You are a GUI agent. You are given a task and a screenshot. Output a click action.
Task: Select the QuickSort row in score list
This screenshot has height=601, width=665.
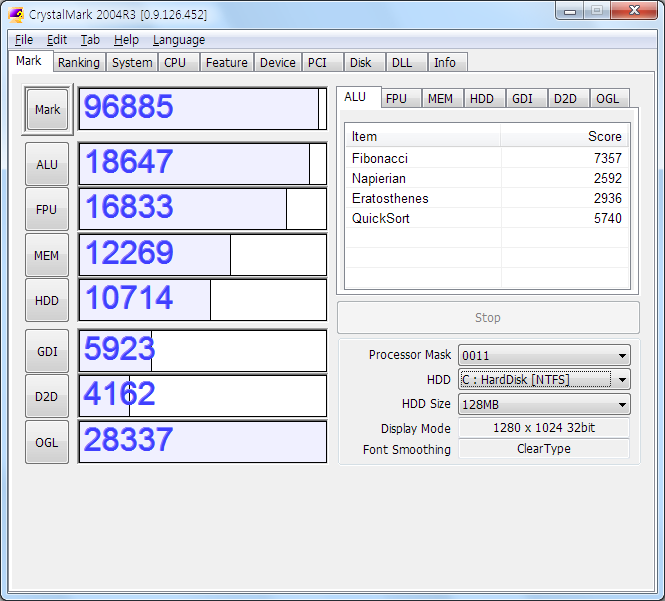(487, 218)
